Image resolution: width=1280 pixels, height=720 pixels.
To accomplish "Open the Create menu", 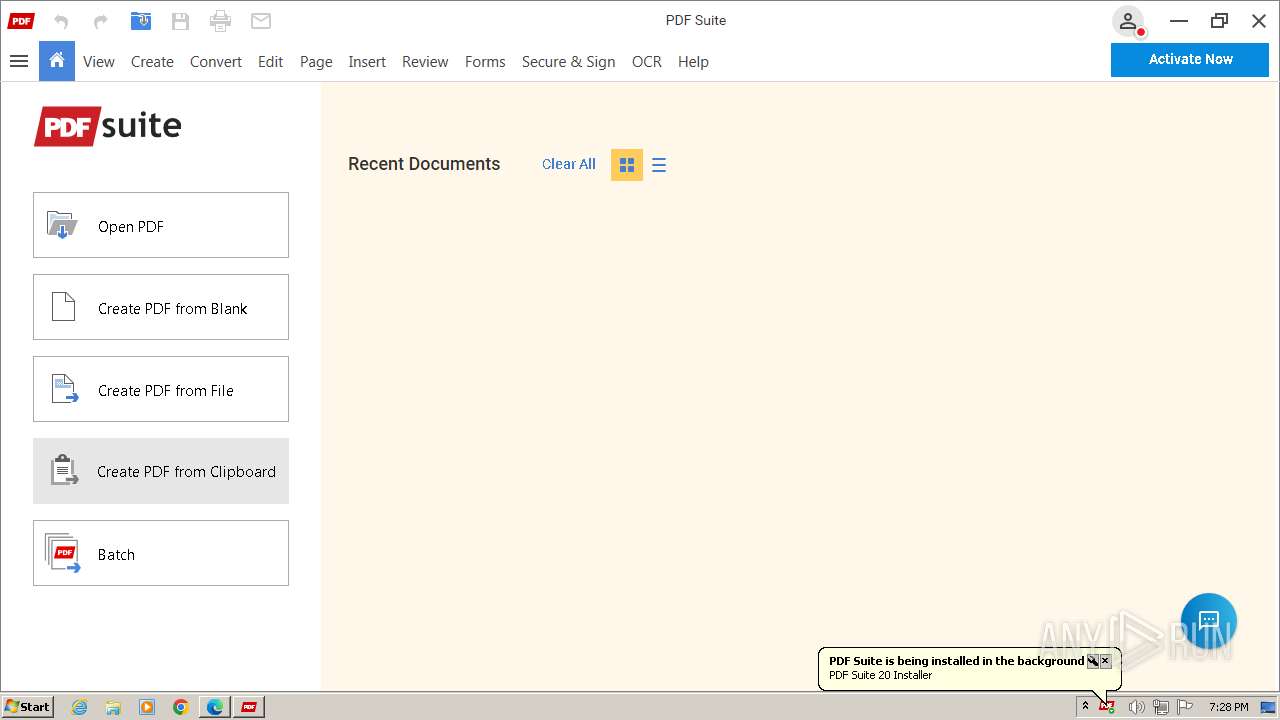I will pyautogui.click(x=152, y=62).
